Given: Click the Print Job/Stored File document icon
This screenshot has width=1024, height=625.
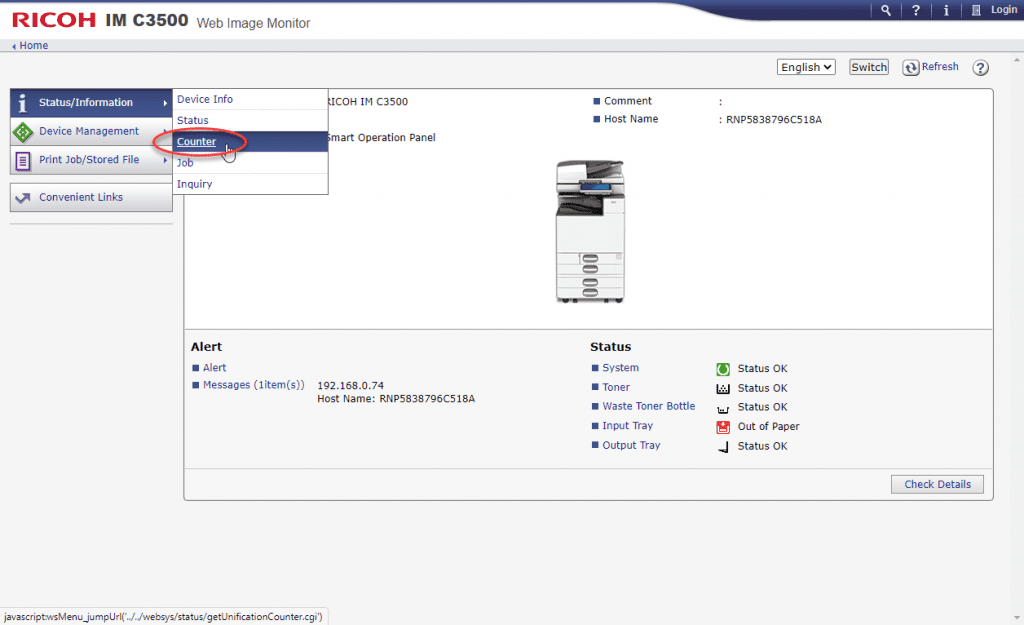Looking at the screenshot, I should pyautogui.click(x=23, y=161).
